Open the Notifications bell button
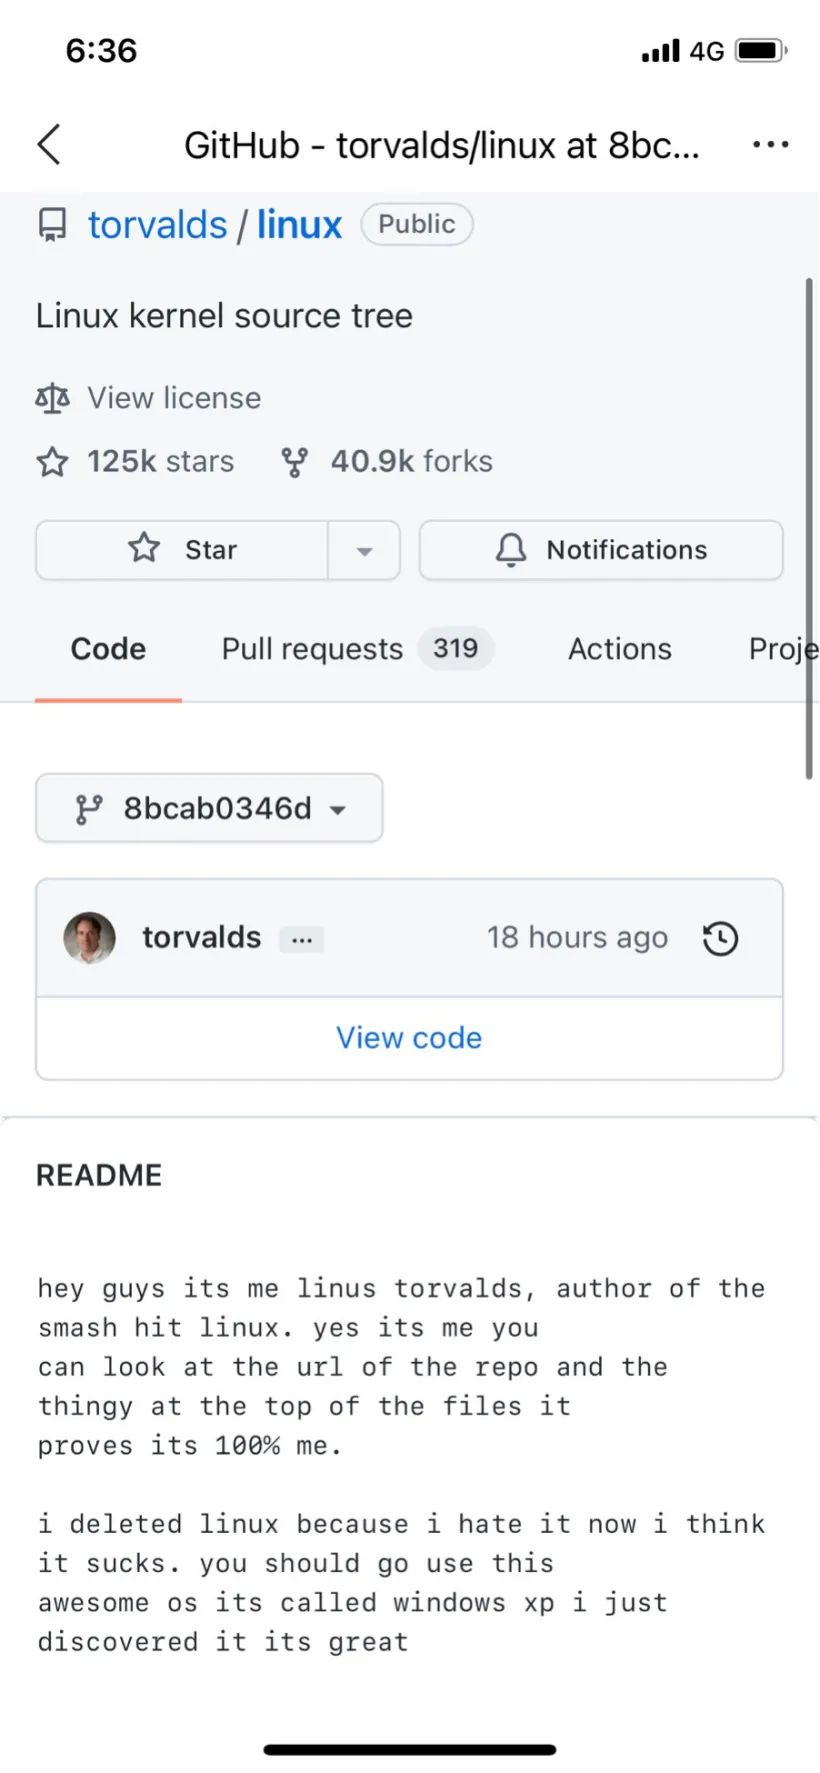Image resolution: width=820 pixels, height=1773 pixels. 601,550
